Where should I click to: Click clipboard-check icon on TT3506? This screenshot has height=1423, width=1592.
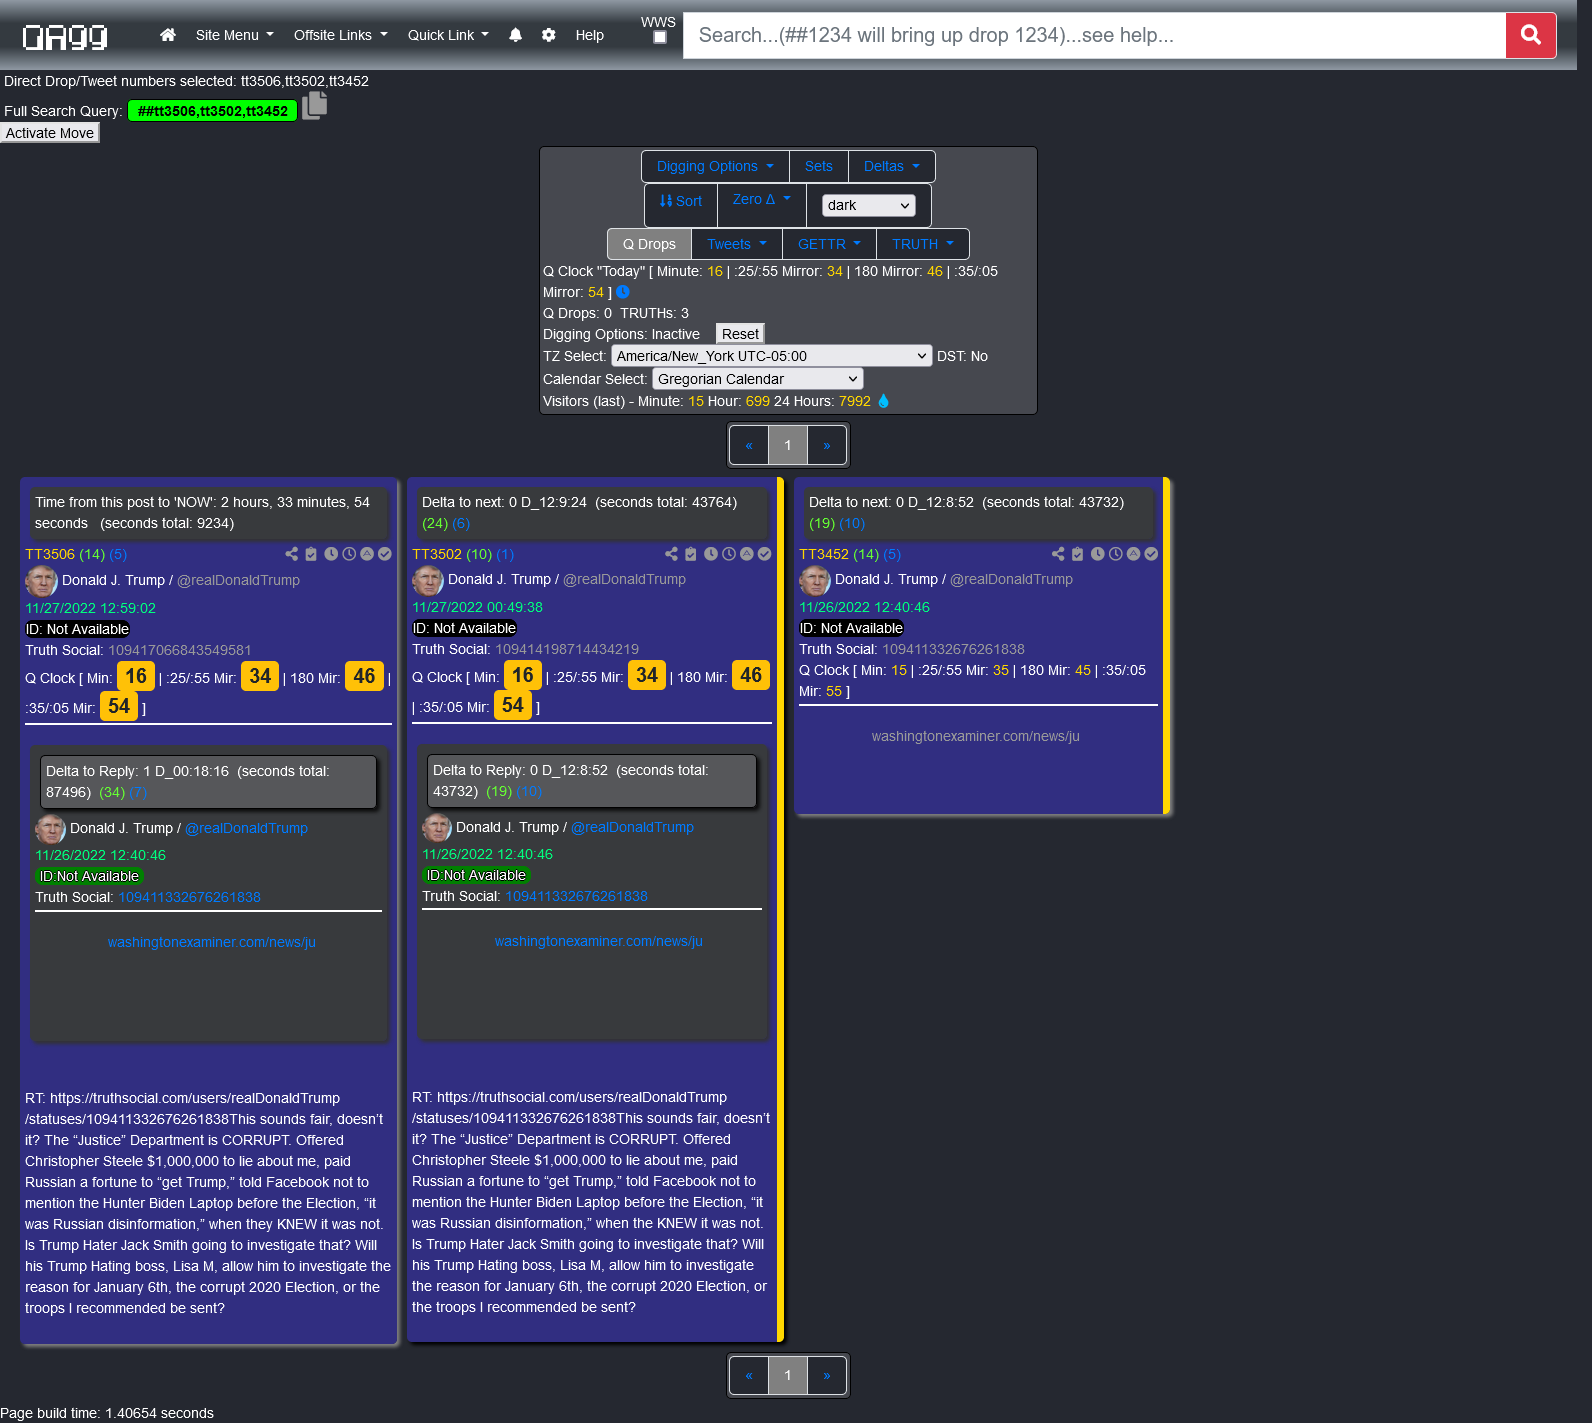311,554
